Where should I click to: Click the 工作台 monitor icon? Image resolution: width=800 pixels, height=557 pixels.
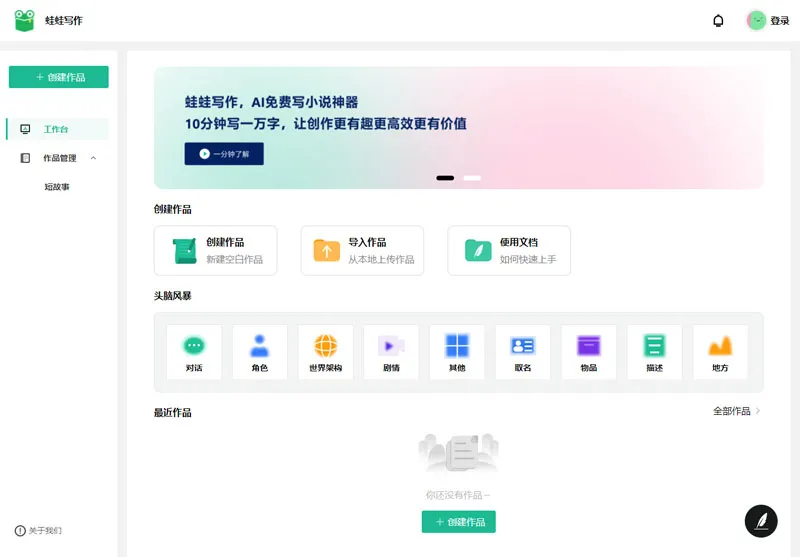[x=25, y=129]
